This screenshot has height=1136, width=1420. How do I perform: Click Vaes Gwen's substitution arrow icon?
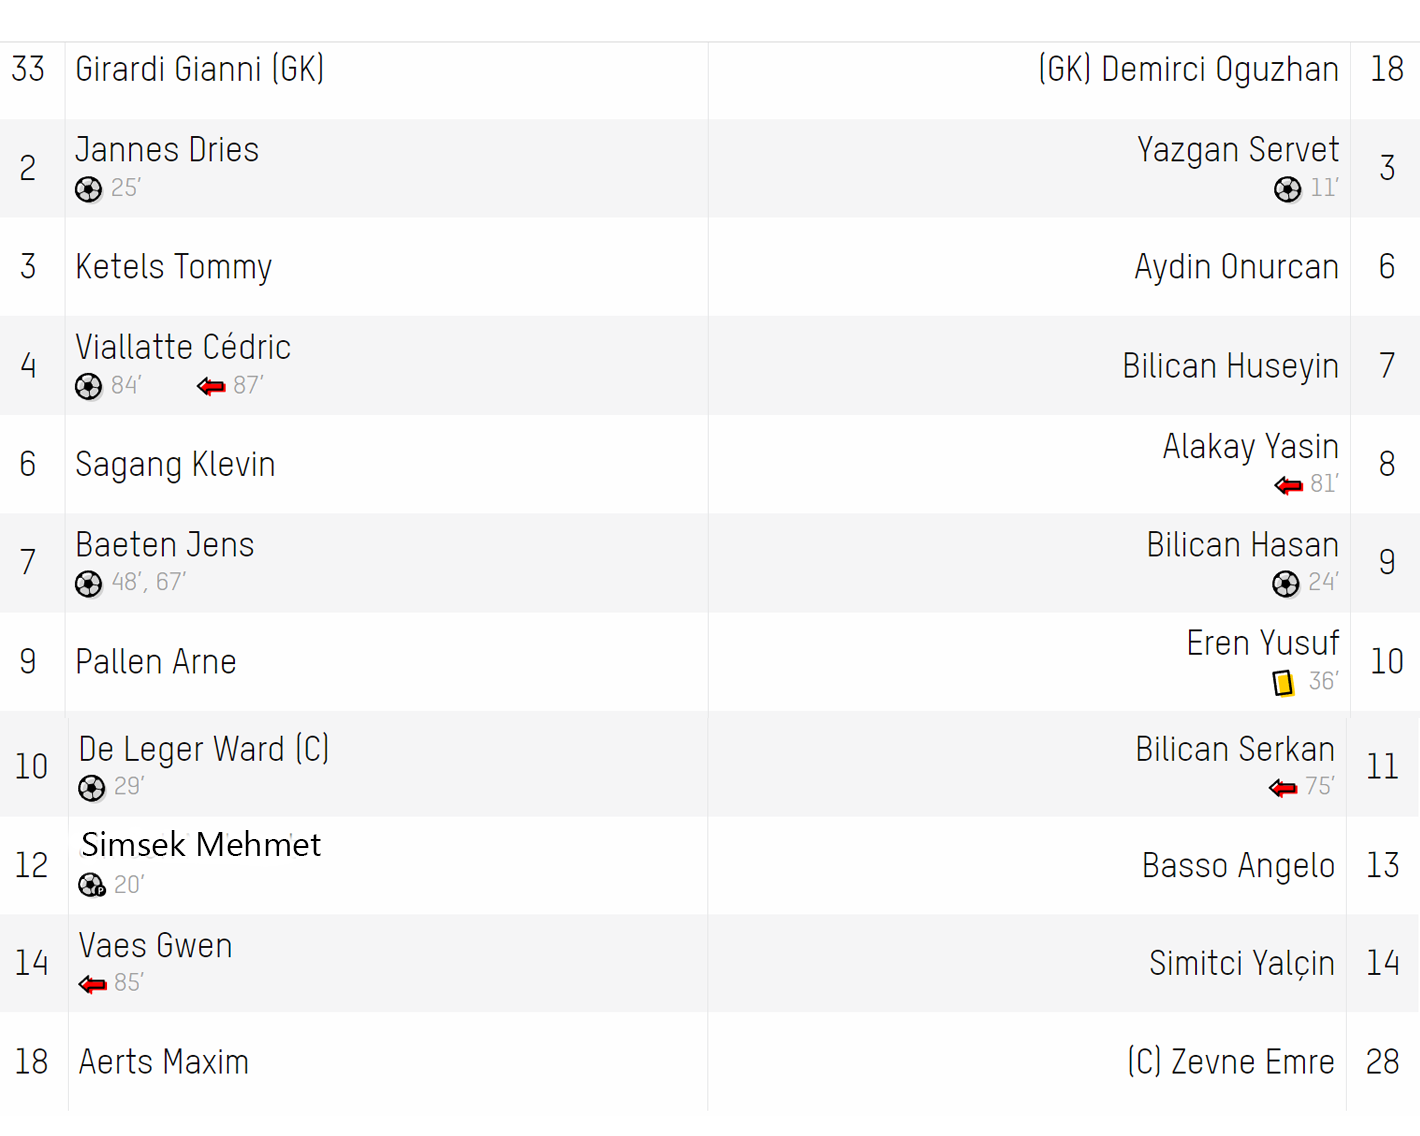(x=93, y=984)
